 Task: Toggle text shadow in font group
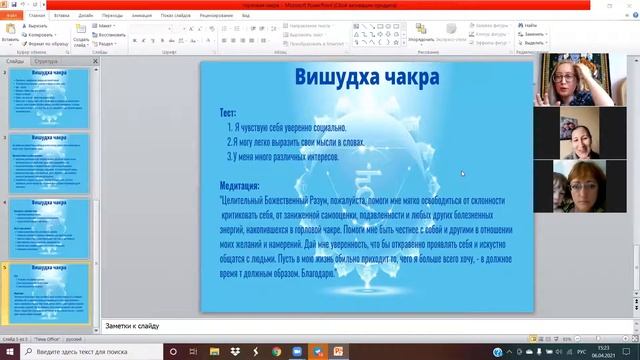(162, 40)
